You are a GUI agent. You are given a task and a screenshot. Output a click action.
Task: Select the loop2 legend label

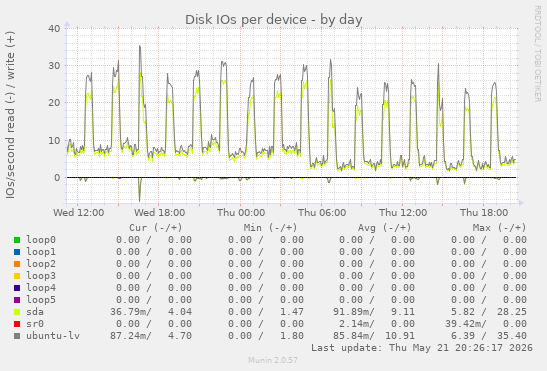click(x=41, y=264)
